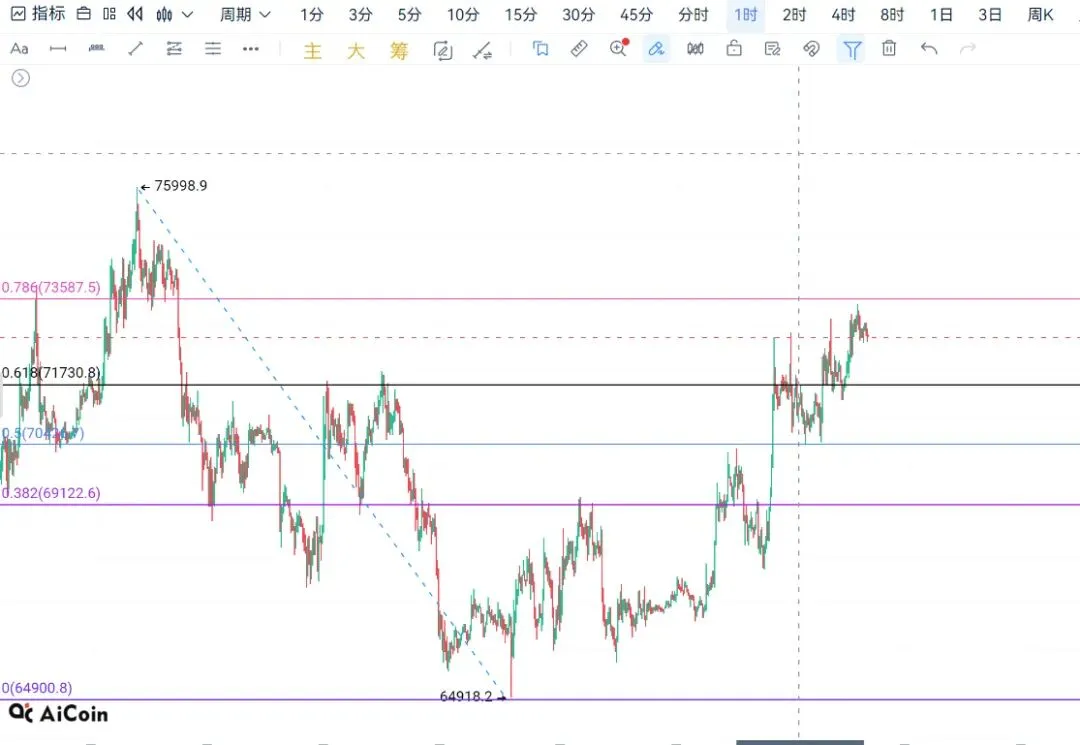Click the time axis date label
This screenshot has height=745, width=1080.
800,742
